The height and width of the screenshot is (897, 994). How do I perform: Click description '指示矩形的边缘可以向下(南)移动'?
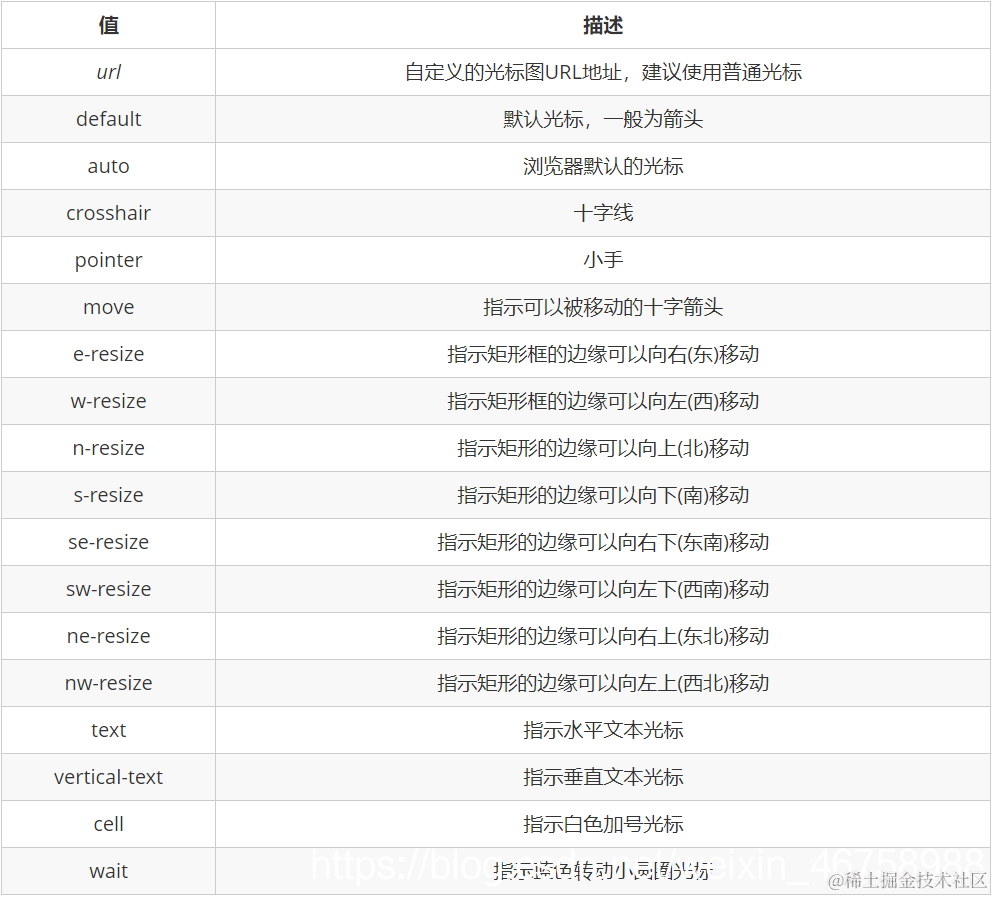(x=603, y=495)
